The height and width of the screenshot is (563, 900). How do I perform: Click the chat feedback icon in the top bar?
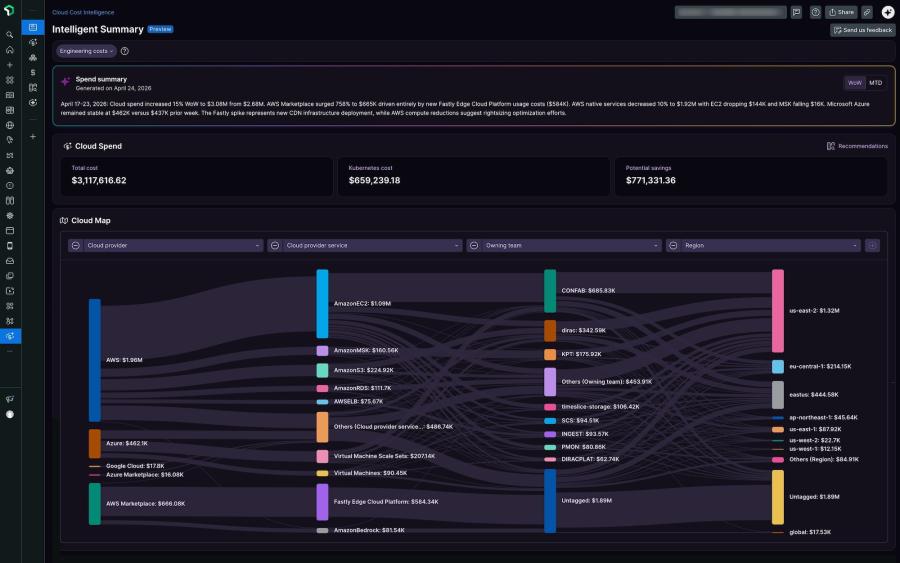[796, 12]
